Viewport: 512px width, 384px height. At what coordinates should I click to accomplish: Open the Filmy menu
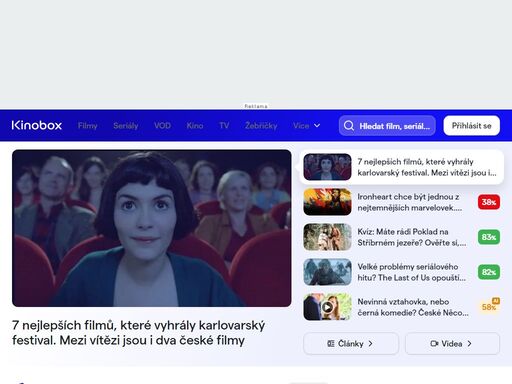coord(87,126)
